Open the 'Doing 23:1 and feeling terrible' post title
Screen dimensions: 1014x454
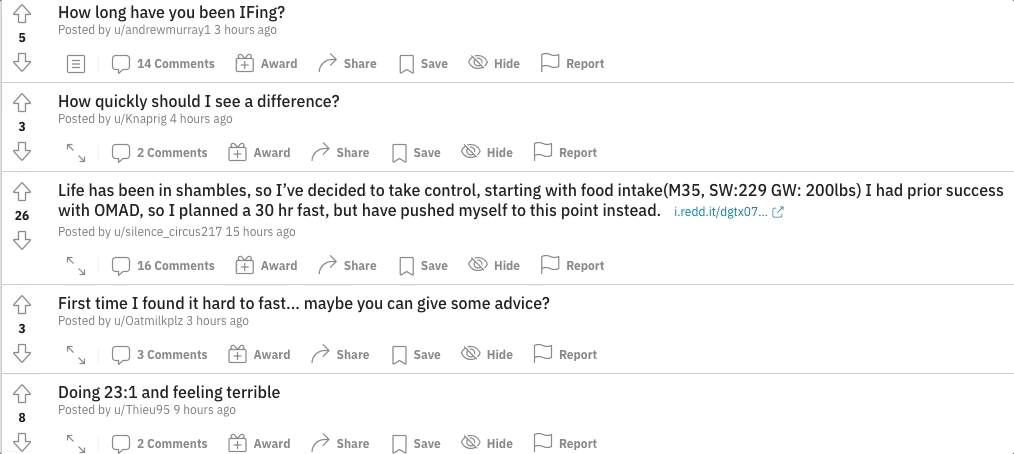[169, 392]
